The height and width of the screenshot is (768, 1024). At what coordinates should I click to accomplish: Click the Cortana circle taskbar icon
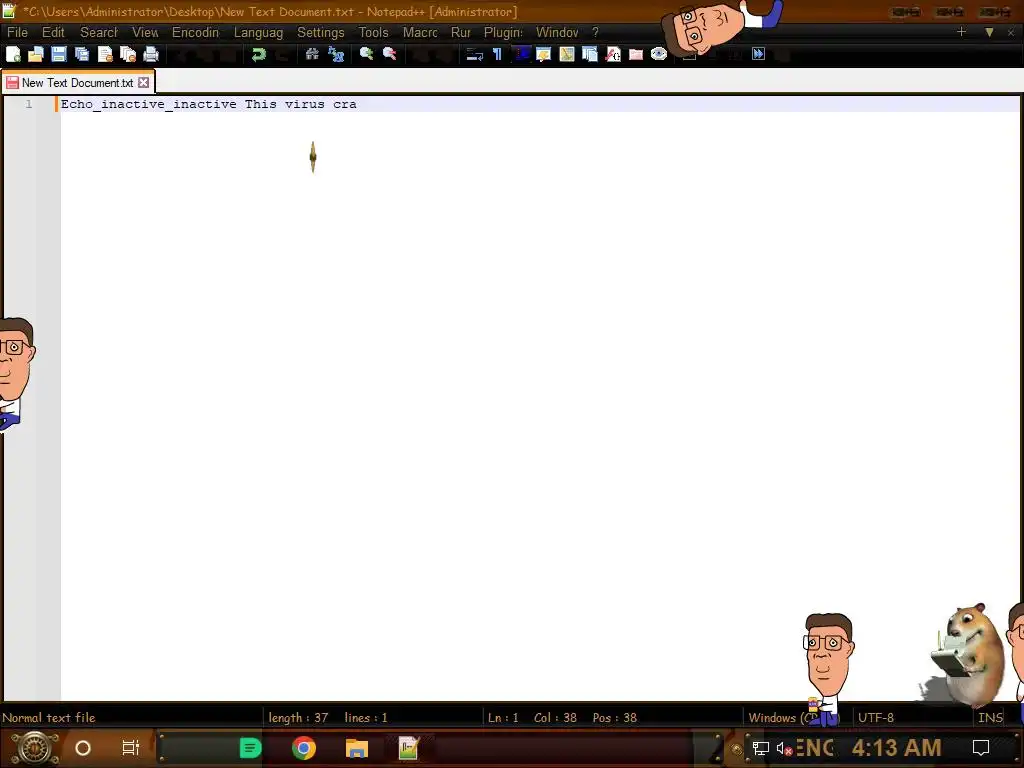pos(83,748)
